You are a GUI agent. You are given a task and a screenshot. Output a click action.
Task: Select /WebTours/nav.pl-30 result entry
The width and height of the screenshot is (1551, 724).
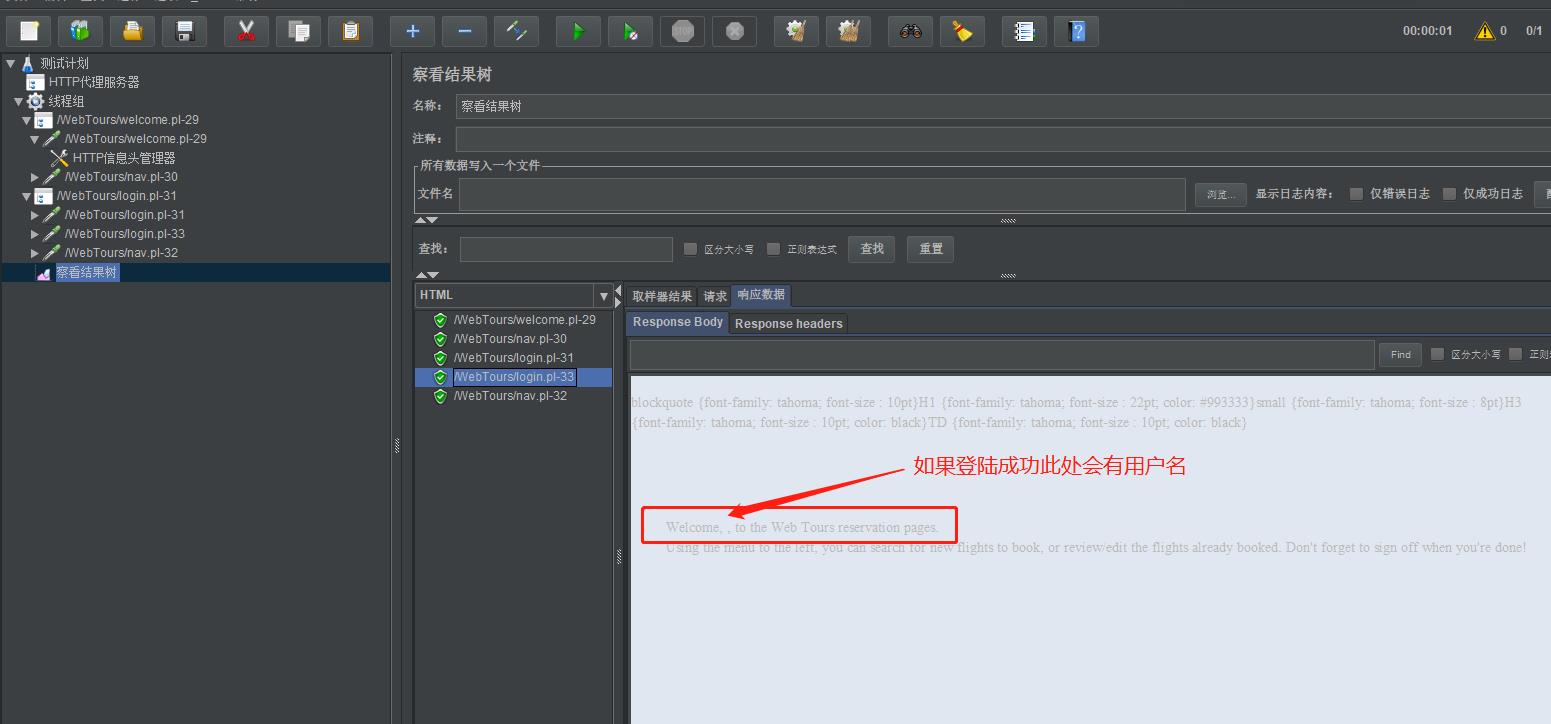click(510, 339)
